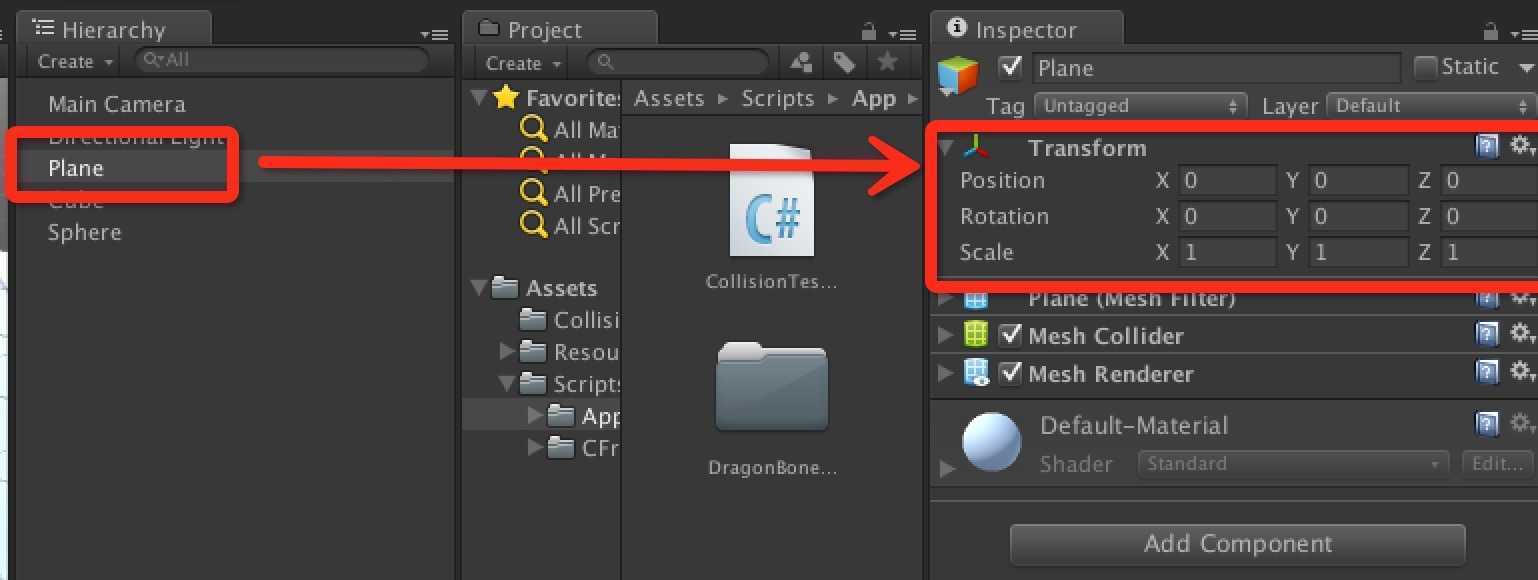1538x580 pixels.
Task: Open the Transform component help book icon
Action: pyautogui.click(x=1487, y=147)
